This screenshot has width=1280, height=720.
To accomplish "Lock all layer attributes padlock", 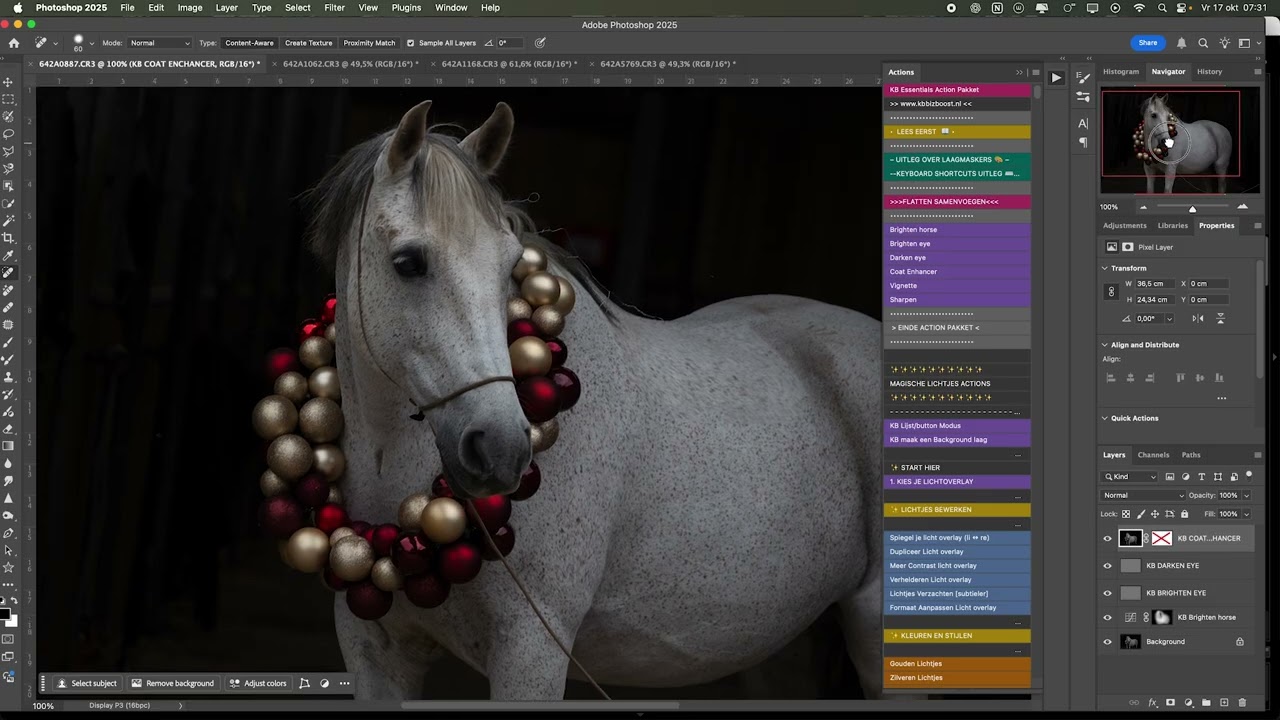I will point(1184,514).
